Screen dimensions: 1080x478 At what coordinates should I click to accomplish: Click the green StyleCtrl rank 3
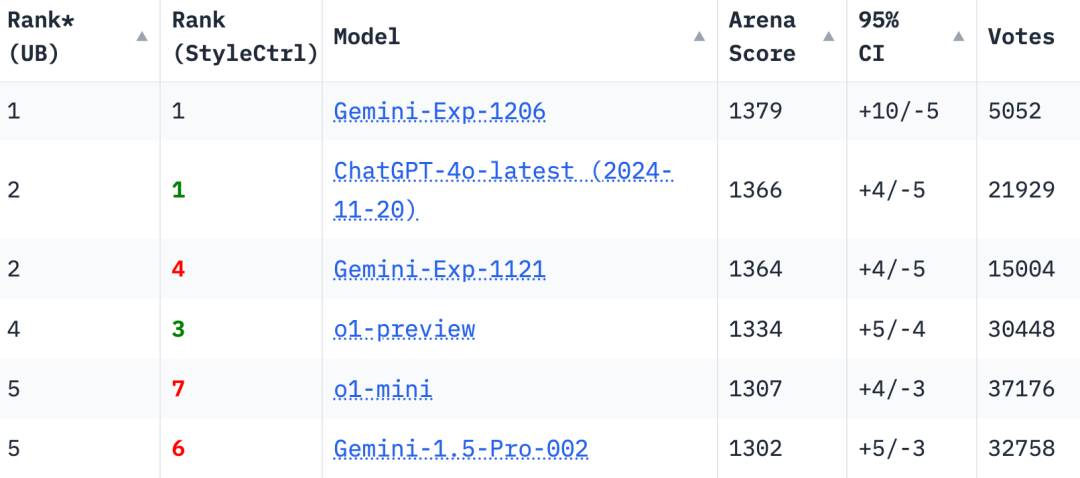(178, 329)
